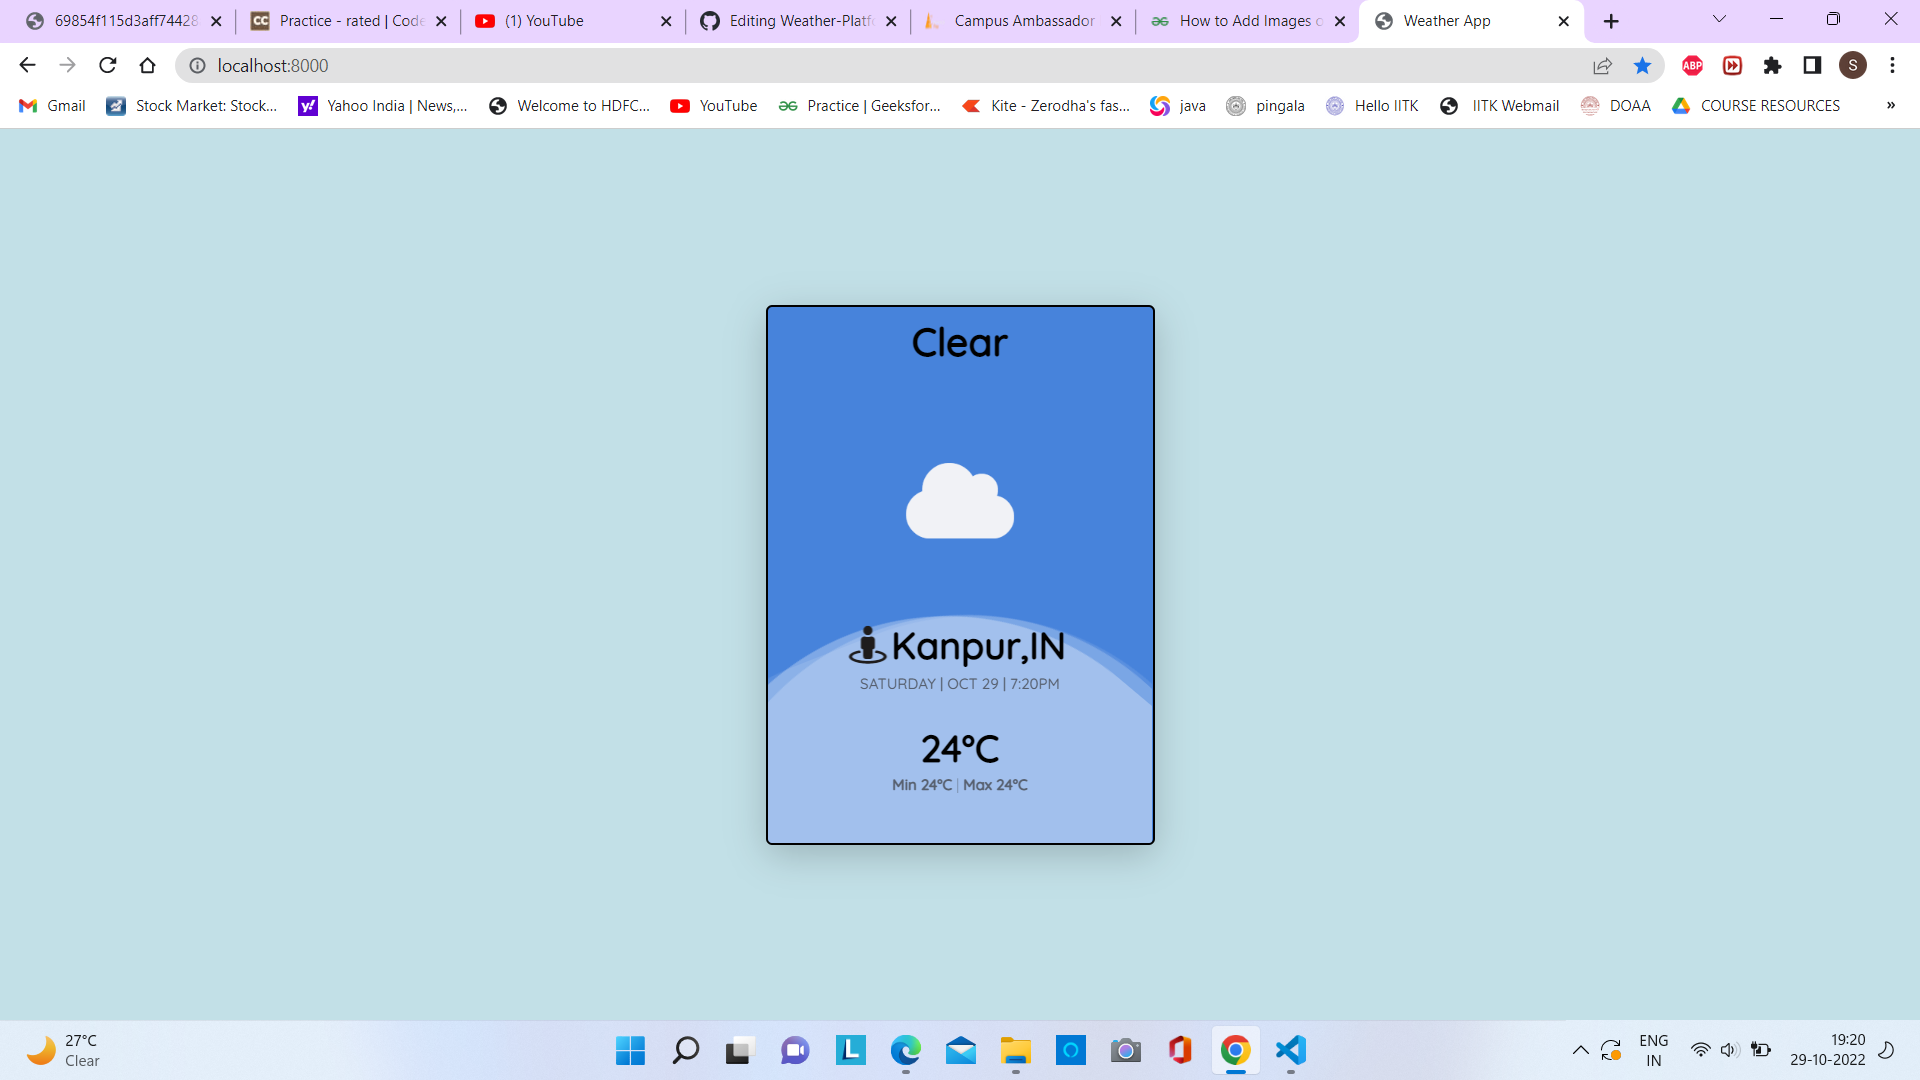Click the localhost:8000 address bar
The height and width of the screenshot is (1080, 1920).
[800, 65]
